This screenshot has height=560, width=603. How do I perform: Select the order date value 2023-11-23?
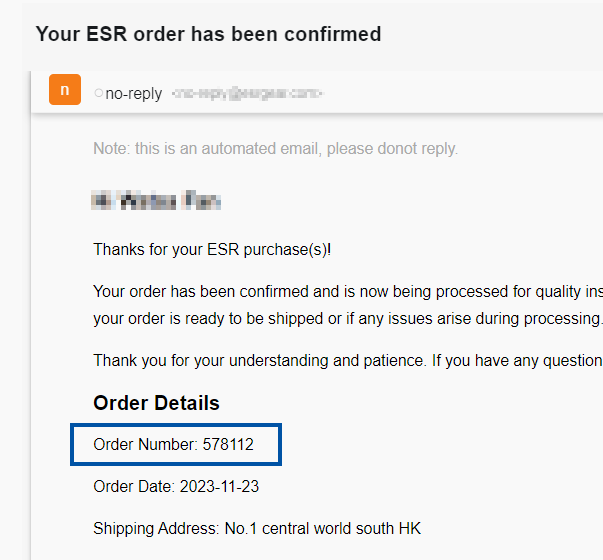219,487
